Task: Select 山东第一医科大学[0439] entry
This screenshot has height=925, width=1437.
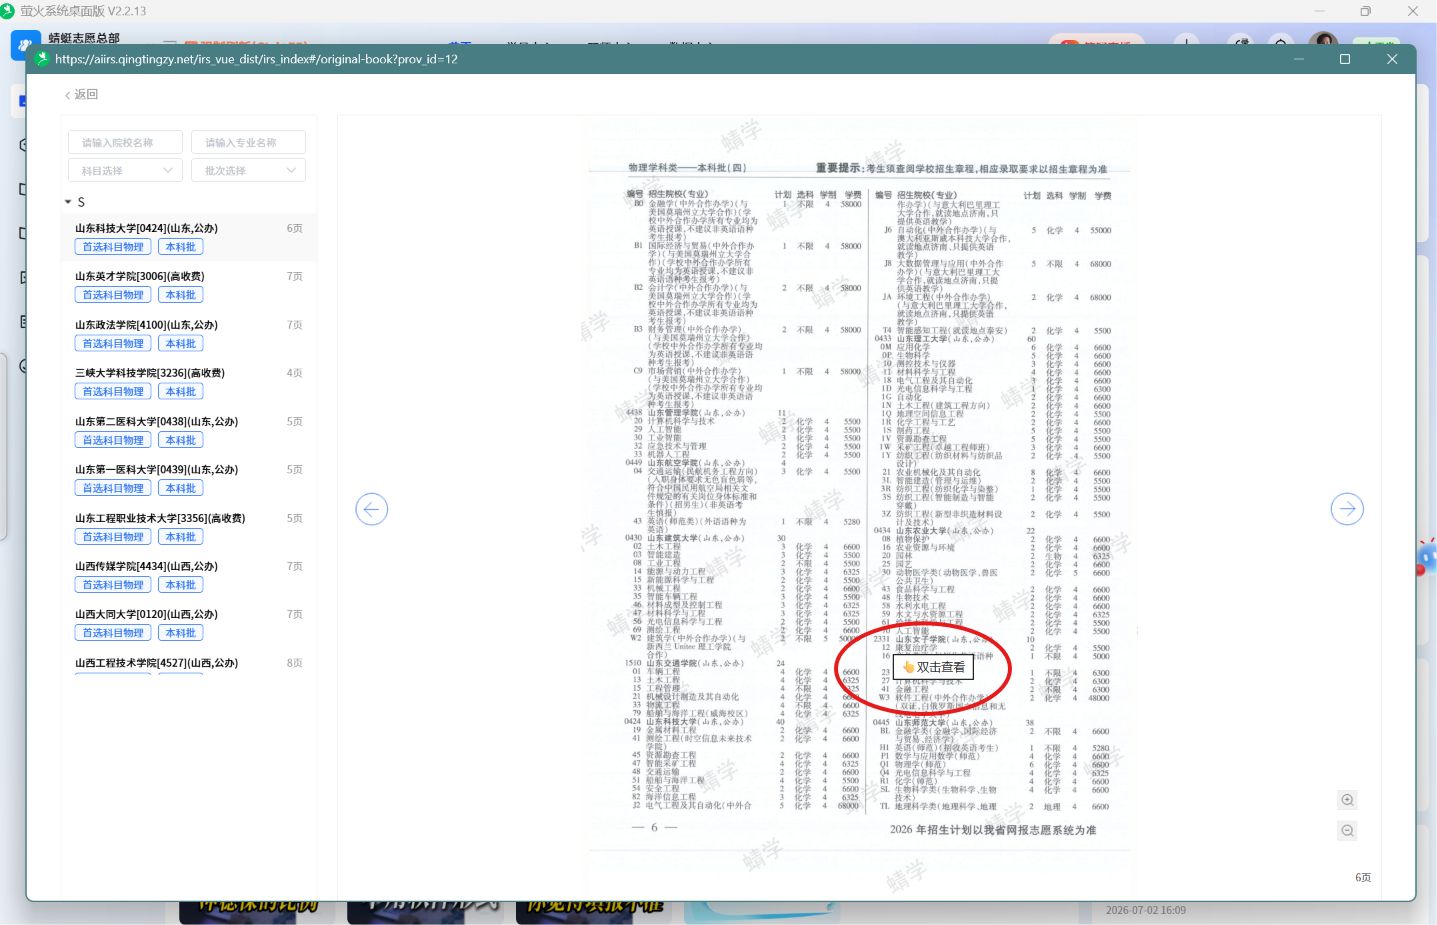Action: tap(188, 478)
